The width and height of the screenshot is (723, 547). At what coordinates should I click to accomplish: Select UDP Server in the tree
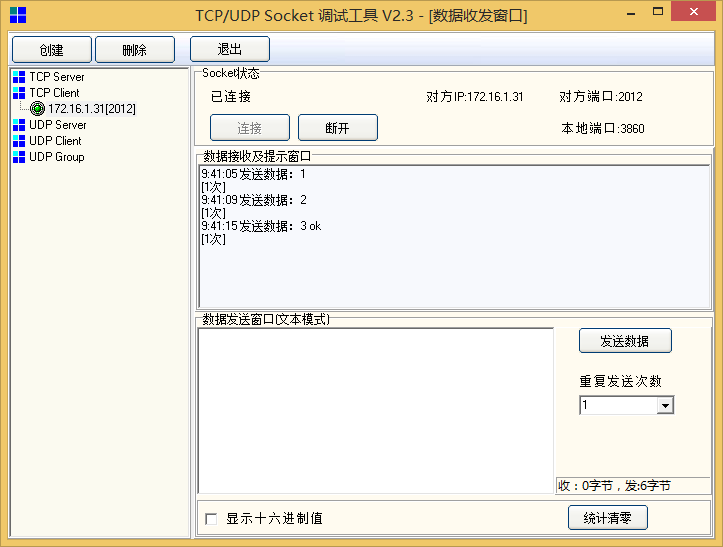click(x=58, y=125)
